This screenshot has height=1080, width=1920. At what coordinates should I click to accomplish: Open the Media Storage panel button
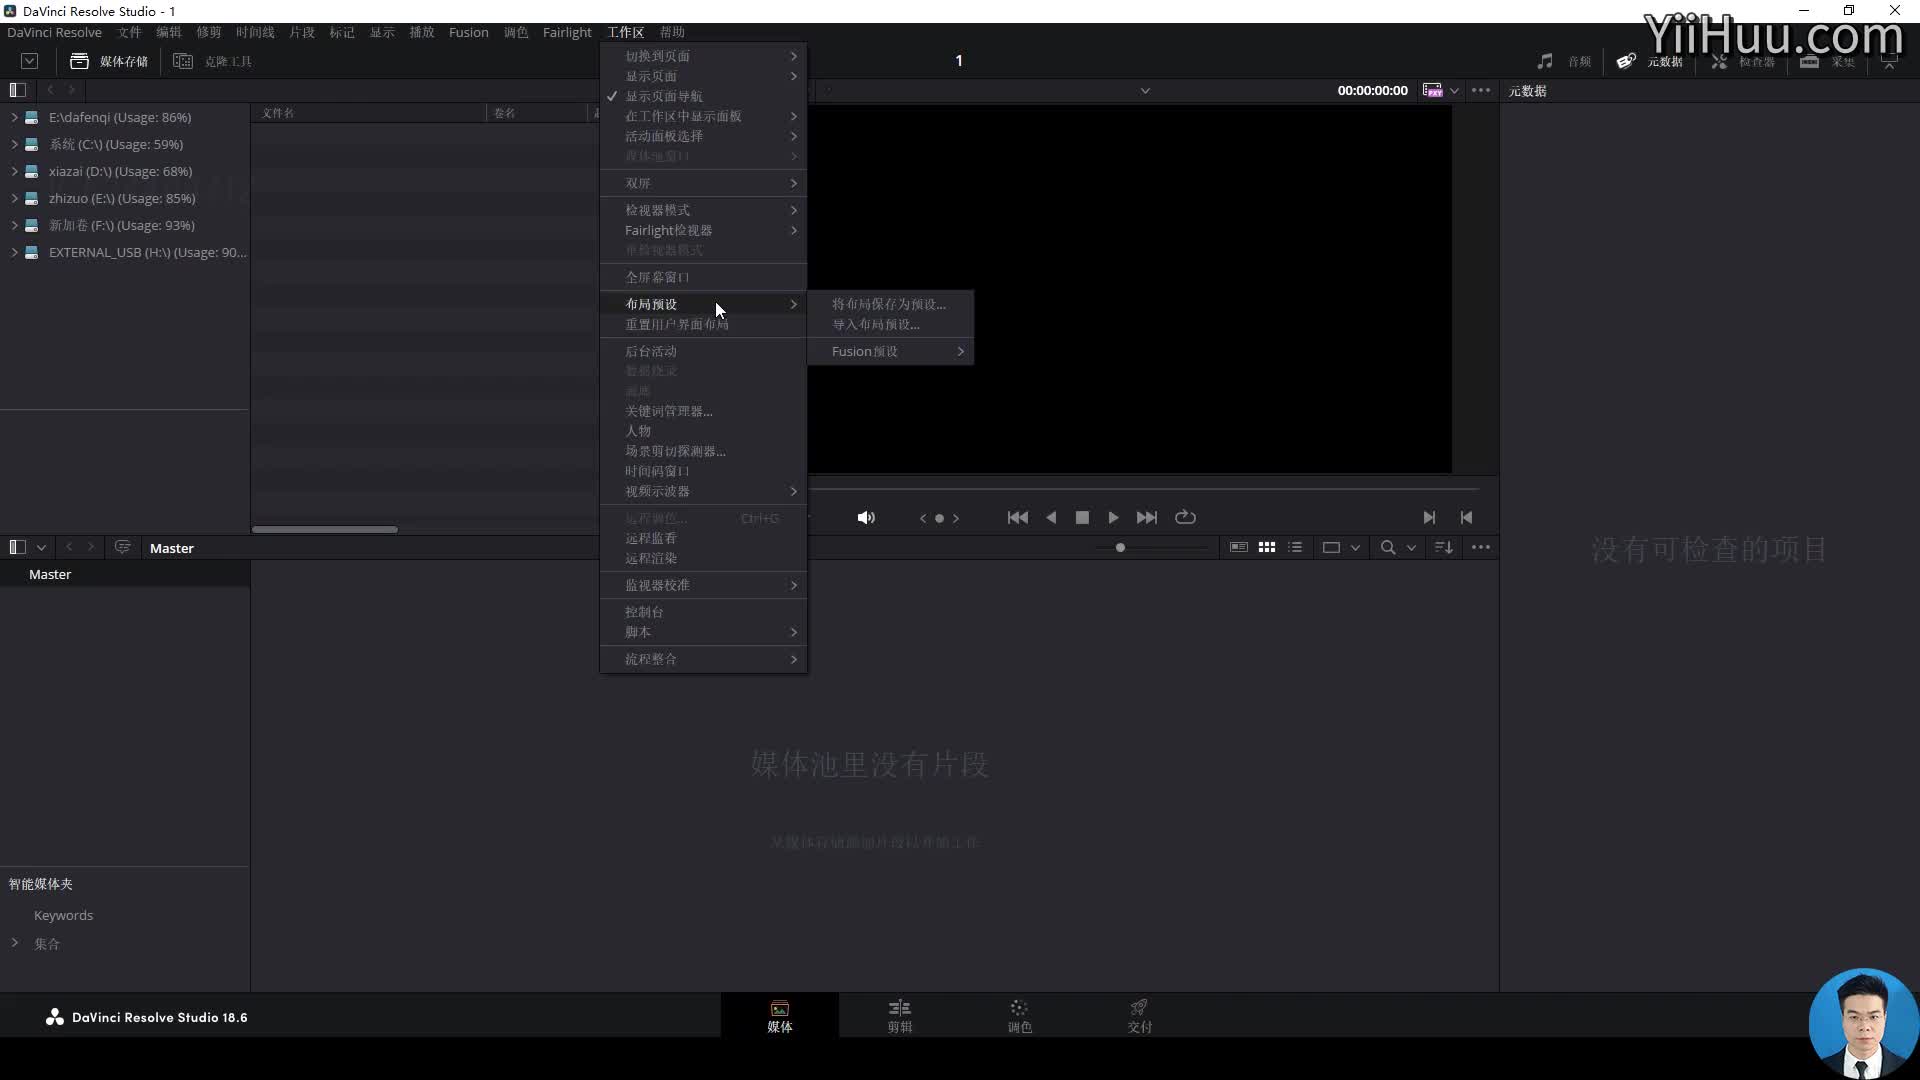(109, 61)
